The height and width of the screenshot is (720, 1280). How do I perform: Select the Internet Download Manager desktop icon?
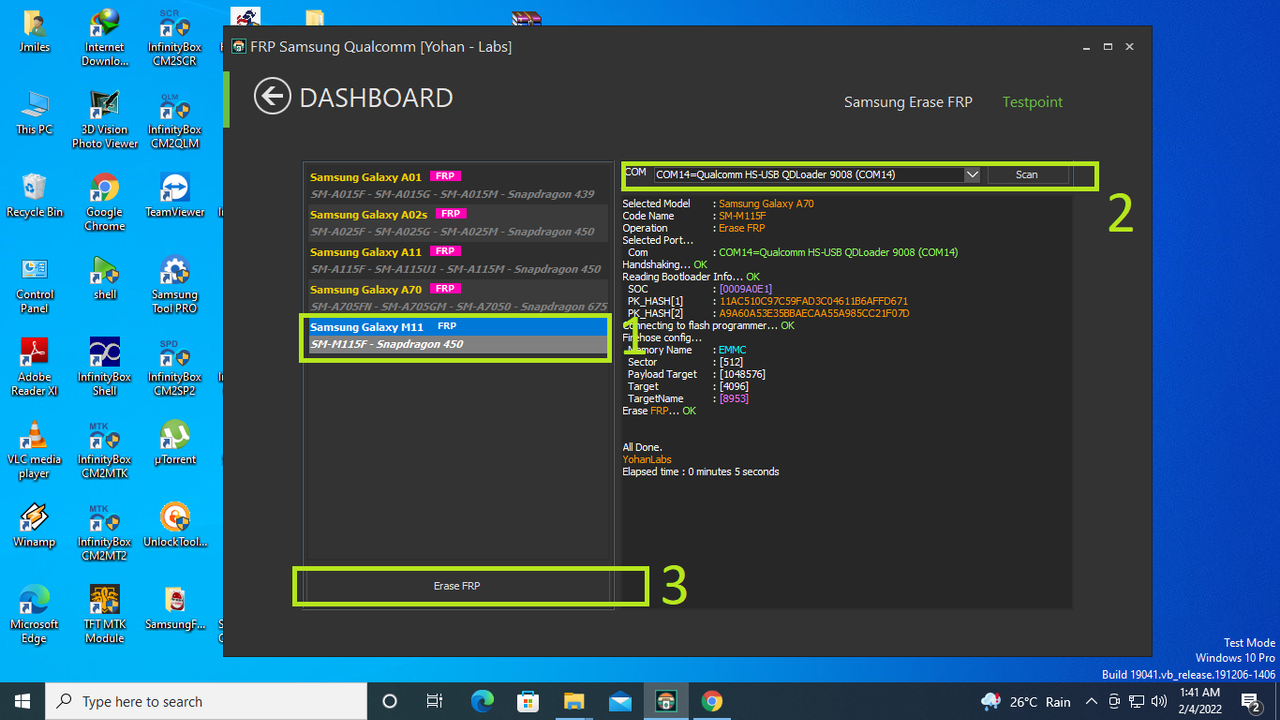(x=104, y=37)
